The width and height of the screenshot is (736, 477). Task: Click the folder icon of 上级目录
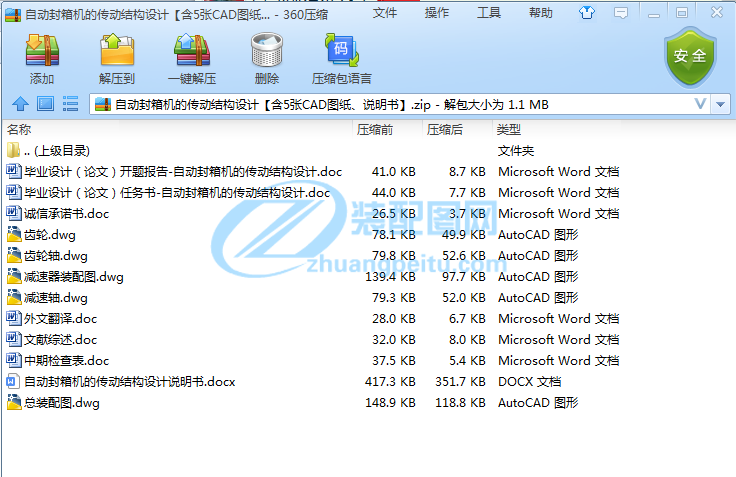click(14, 150)
